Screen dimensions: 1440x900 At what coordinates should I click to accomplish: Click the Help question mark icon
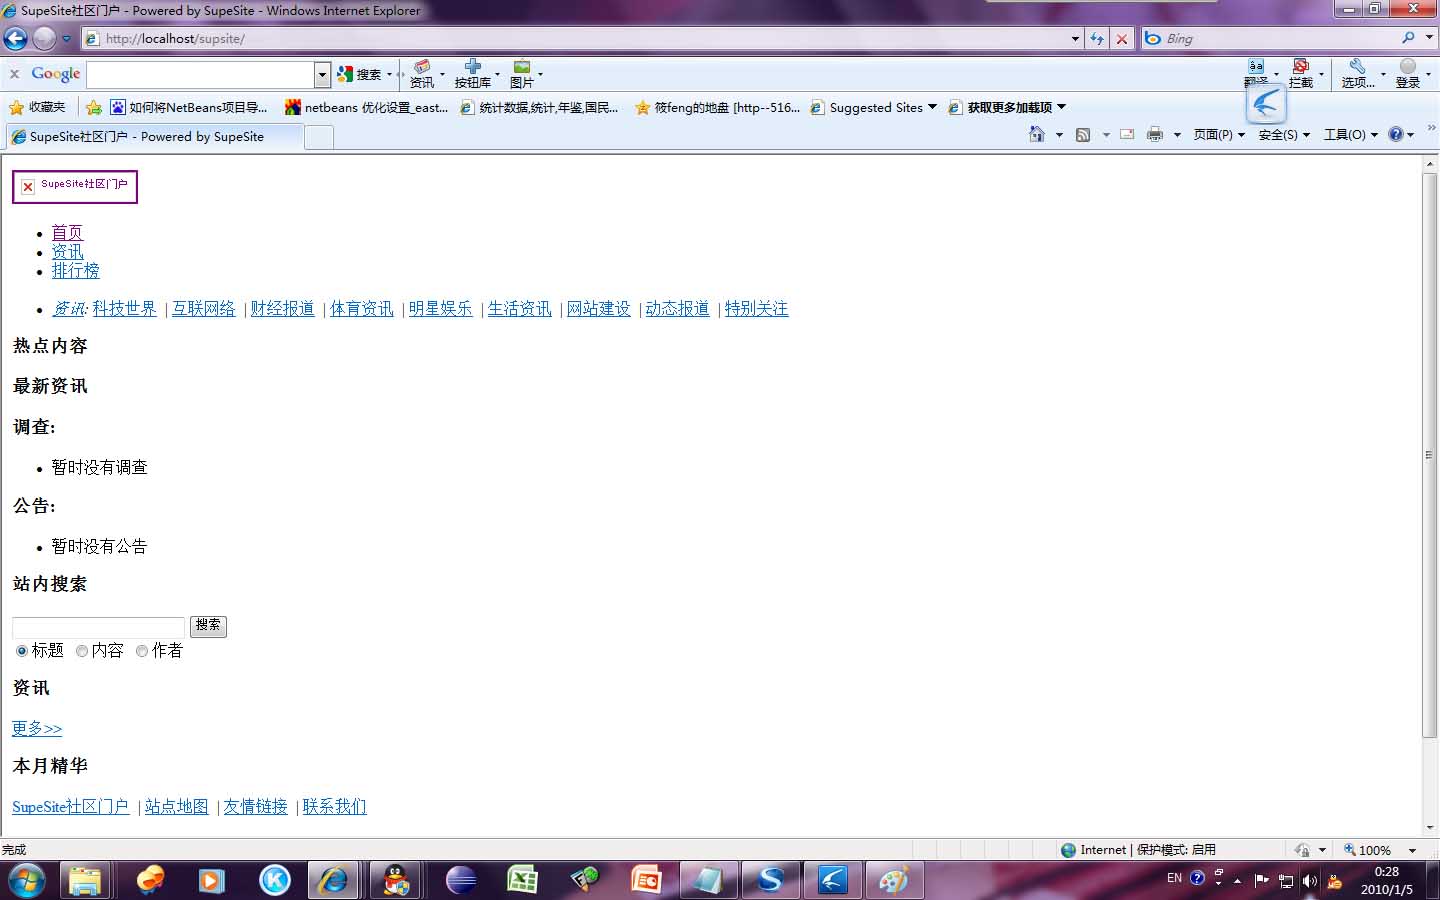(x=1396, y=135)
